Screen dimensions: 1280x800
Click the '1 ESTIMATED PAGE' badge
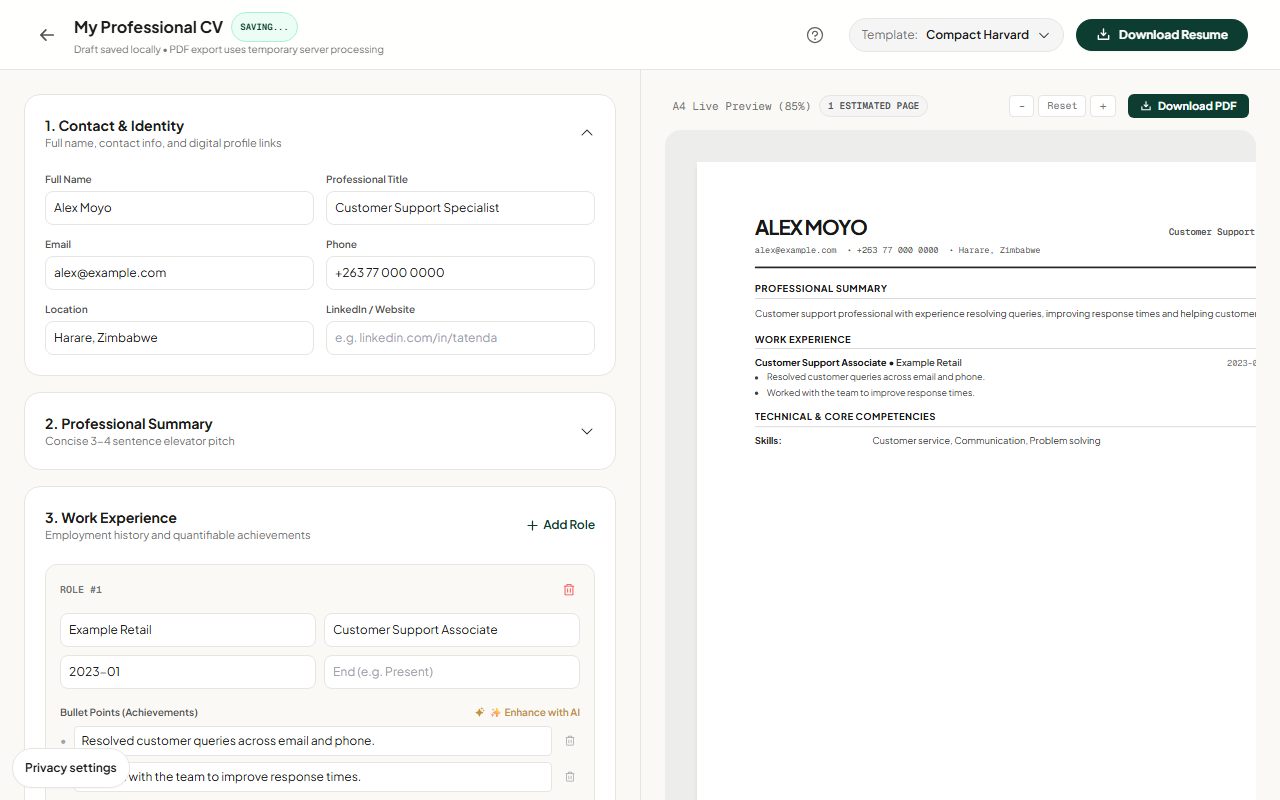(873, 106)
